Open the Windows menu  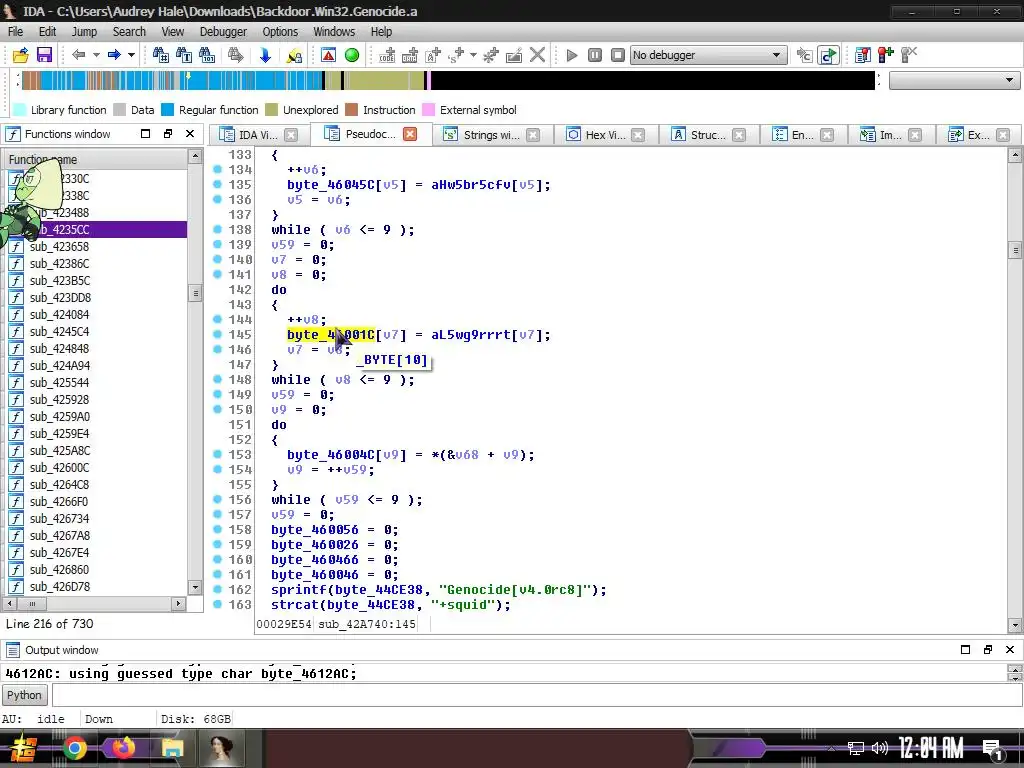(x=334, y=31)
